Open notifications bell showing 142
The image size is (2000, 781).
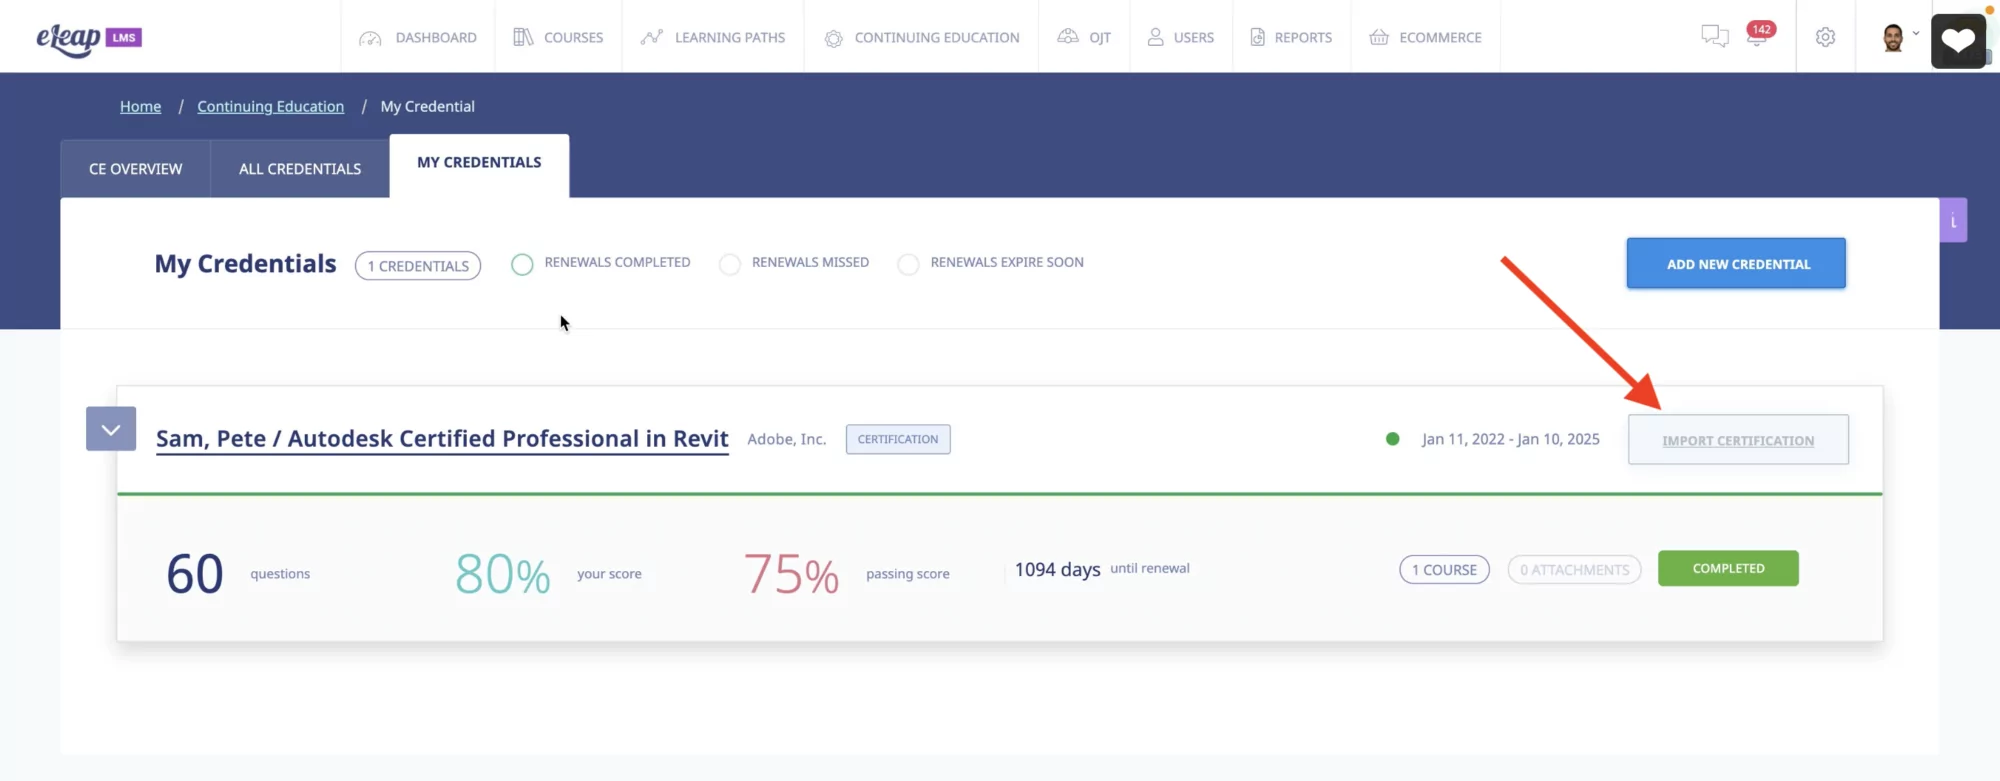(1759, 34)
